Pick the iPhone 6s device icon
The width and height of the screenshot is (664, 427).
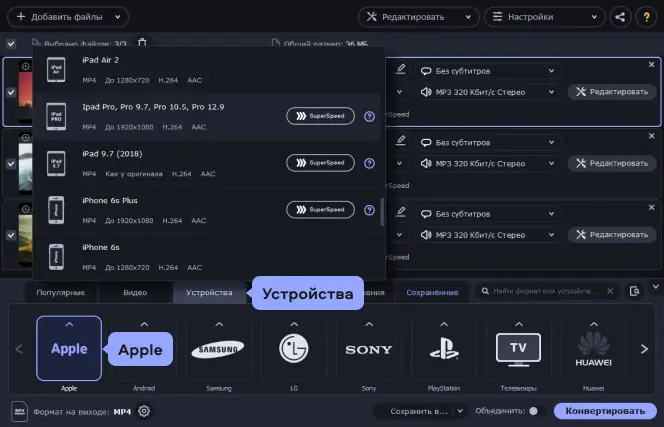coord(56,257)
